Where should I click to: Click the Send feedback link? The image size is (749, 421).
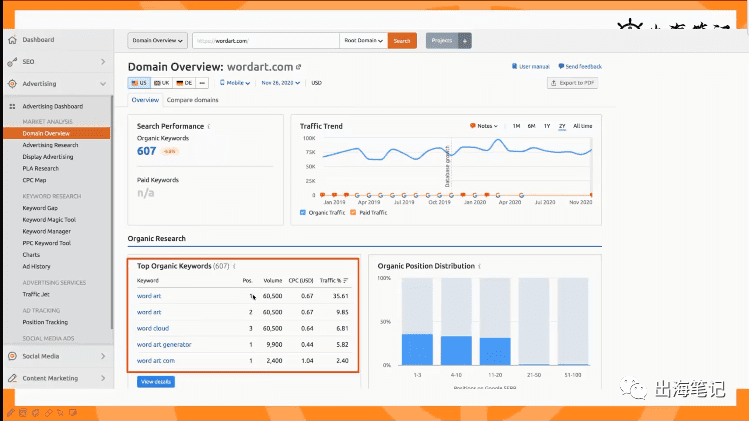click(x=583, y=66)
